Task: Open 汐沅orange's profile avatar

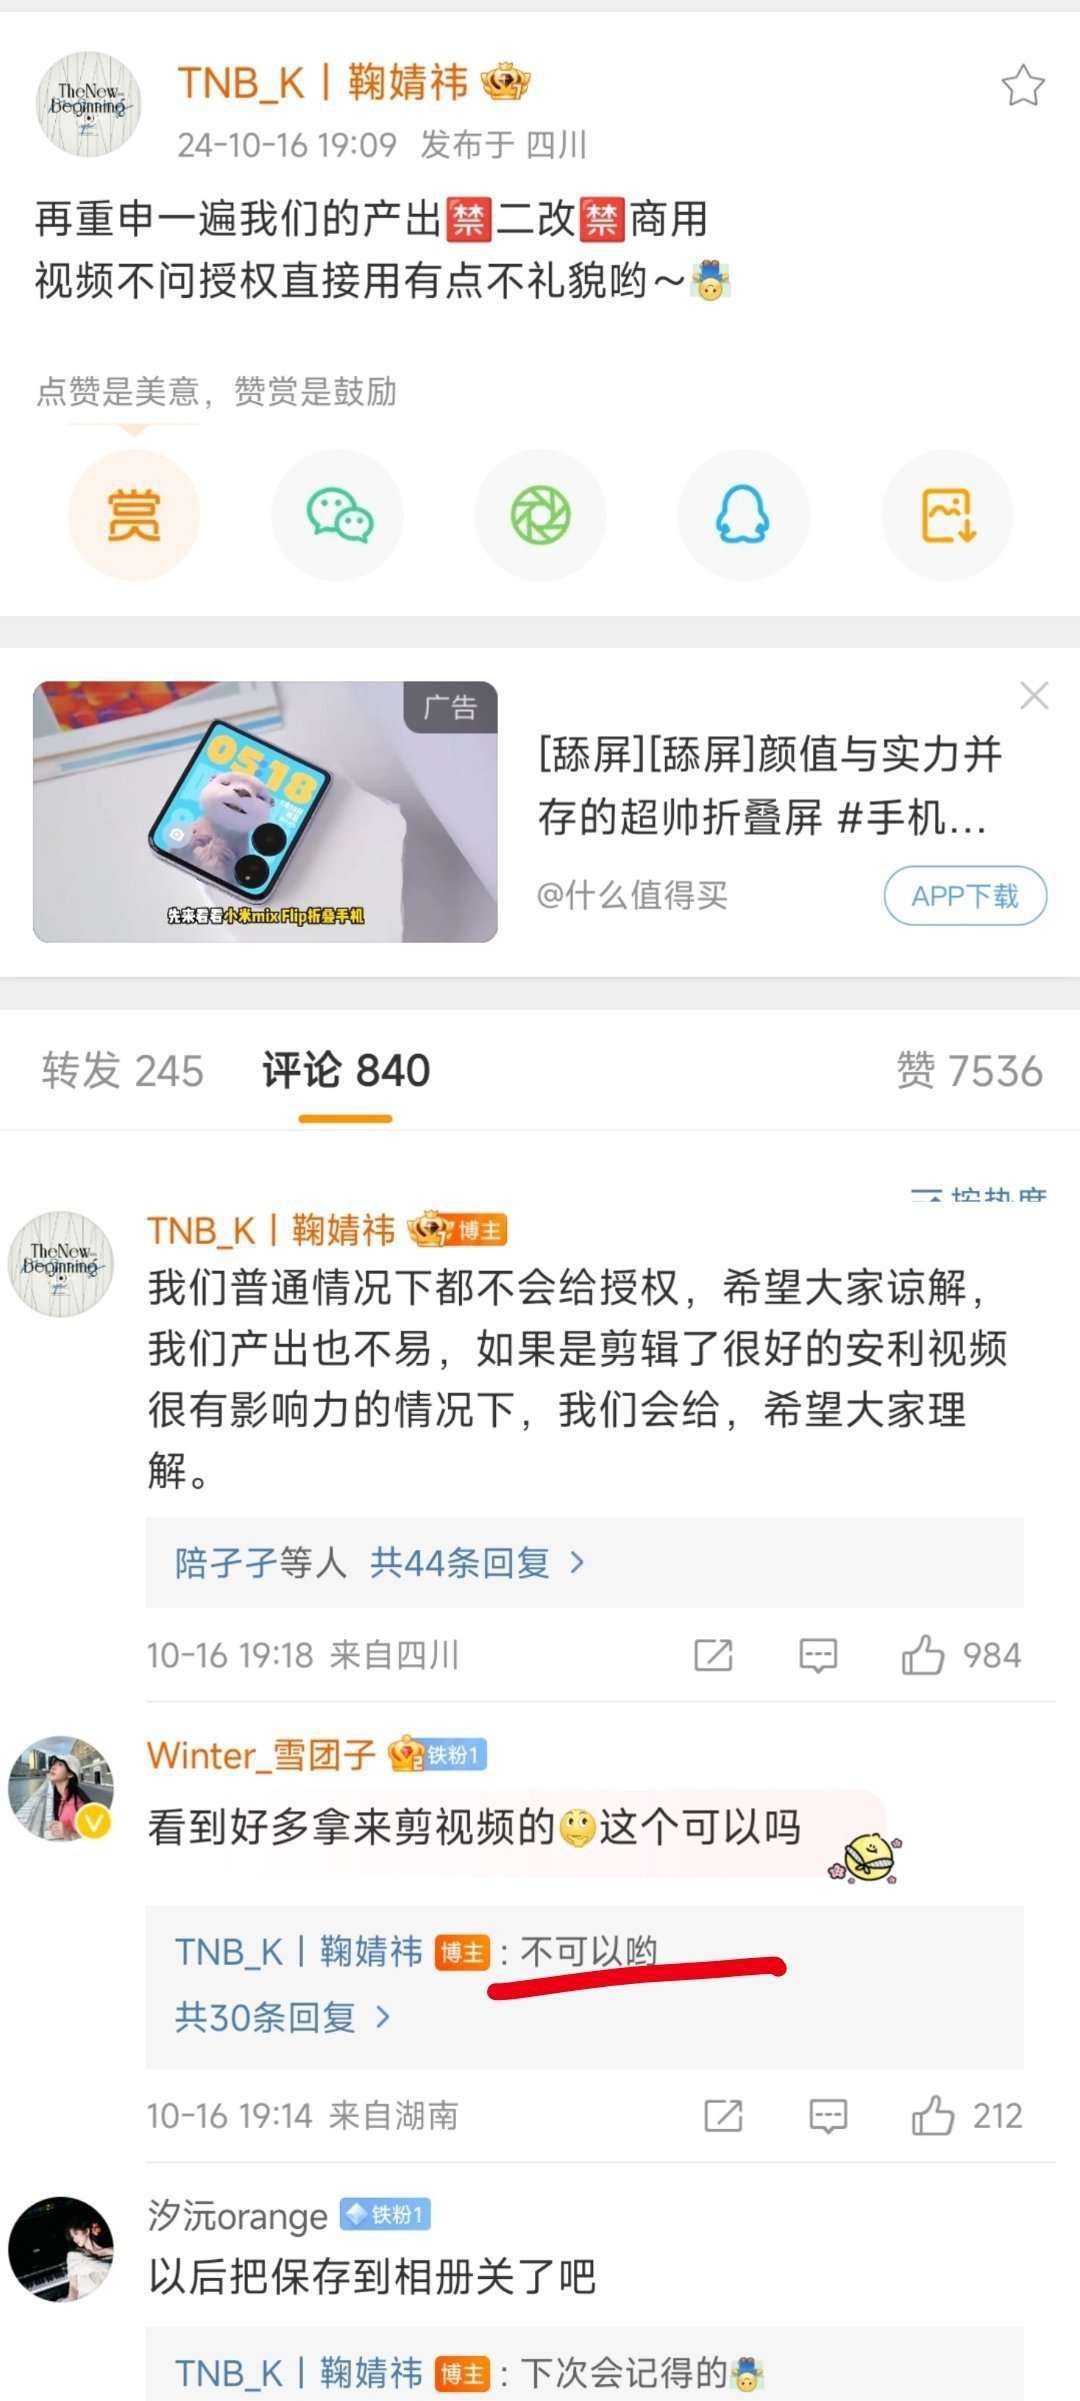Action: pos(61,2249)
